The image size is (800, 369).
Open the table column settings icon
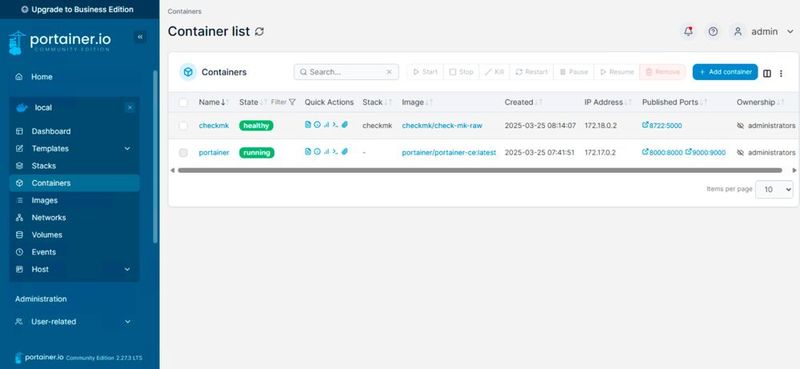click(x=767, y=73)
